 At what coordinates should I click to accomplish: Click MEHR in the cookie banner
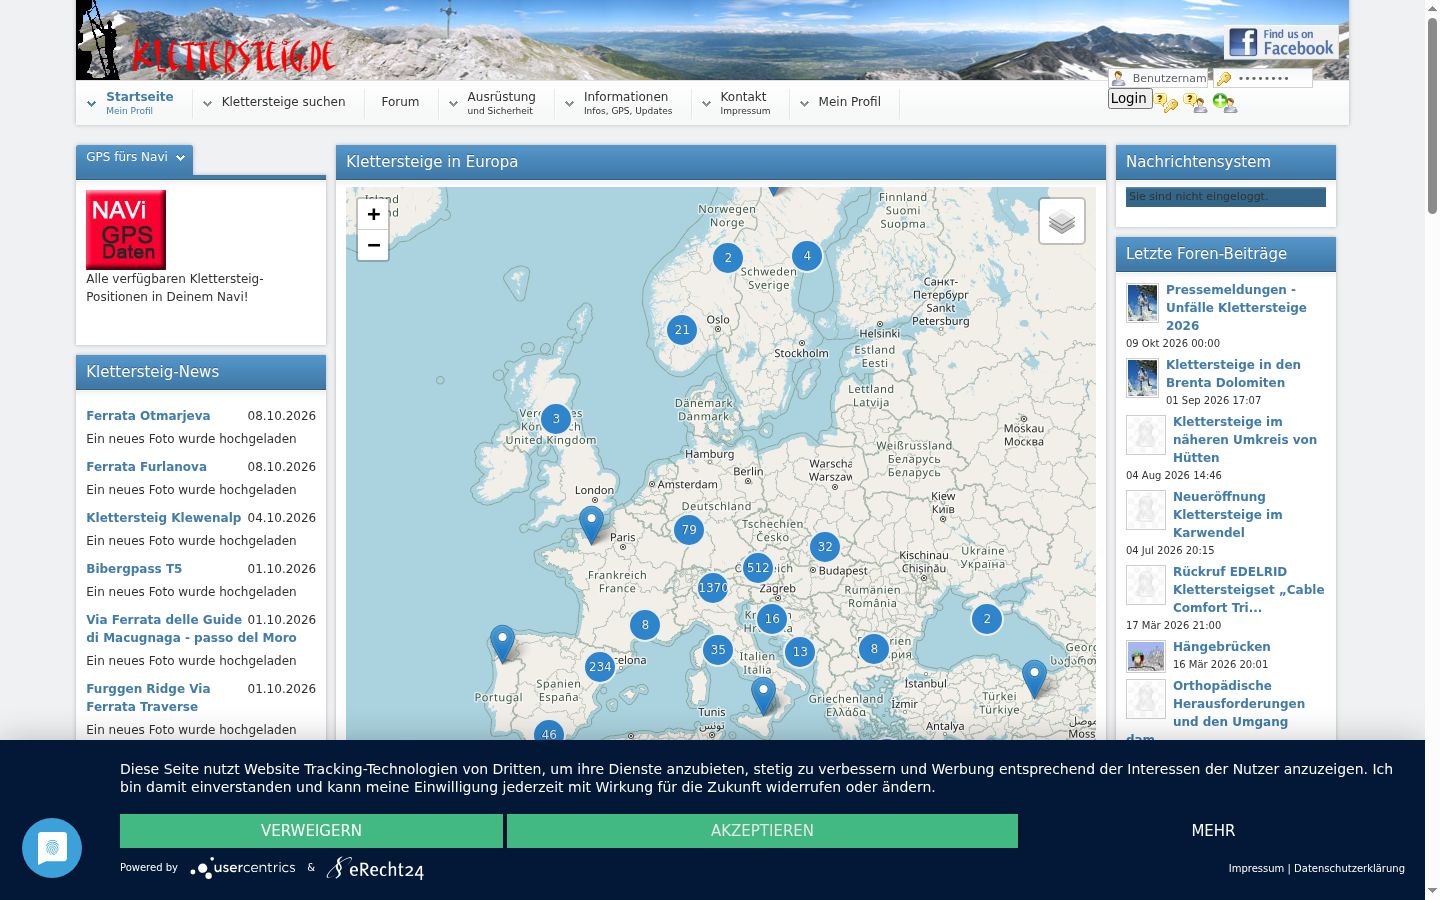point(1213,831)
